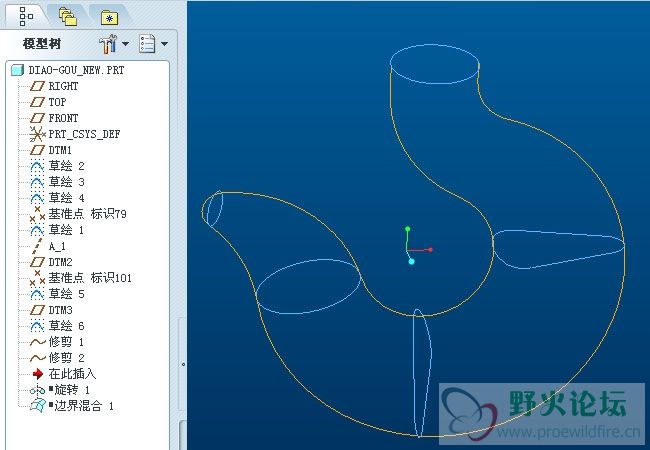Select the 草绘 3 sketch feature

[x=66, y=182]
